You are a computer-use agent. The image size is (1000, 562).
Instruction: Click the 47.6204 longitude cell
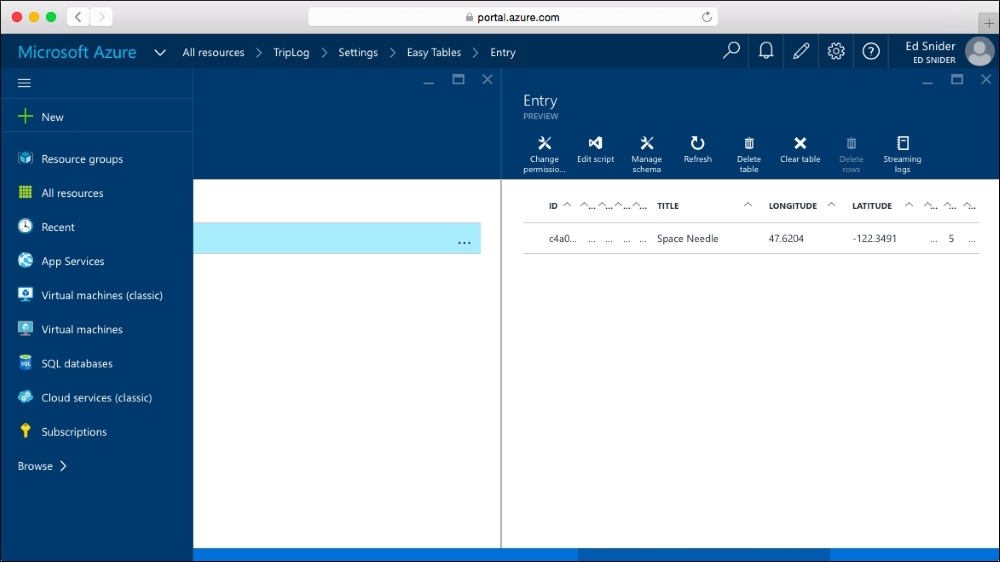[x=786, y=239]
